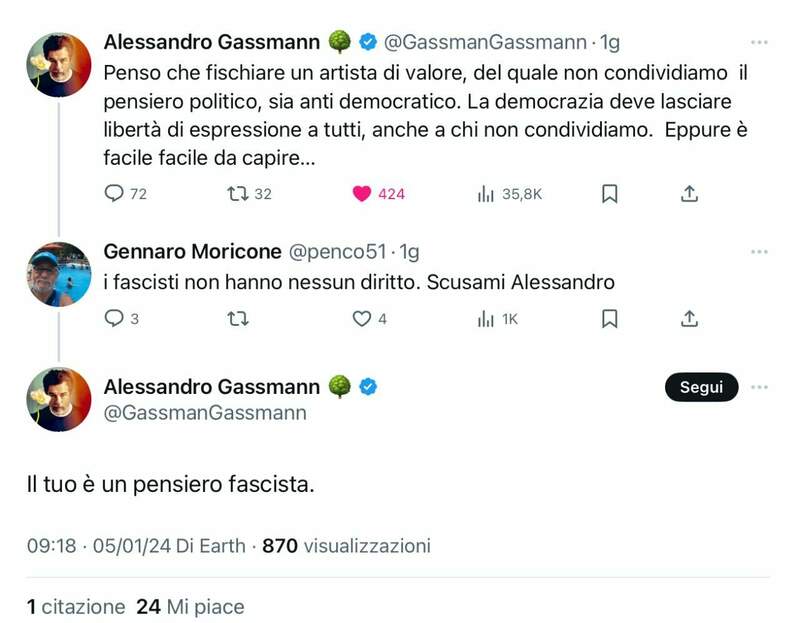Viewport: 800px width, 623px height.
Task: Share Gennaro Moricone's reply
Action: pos(689,319)
